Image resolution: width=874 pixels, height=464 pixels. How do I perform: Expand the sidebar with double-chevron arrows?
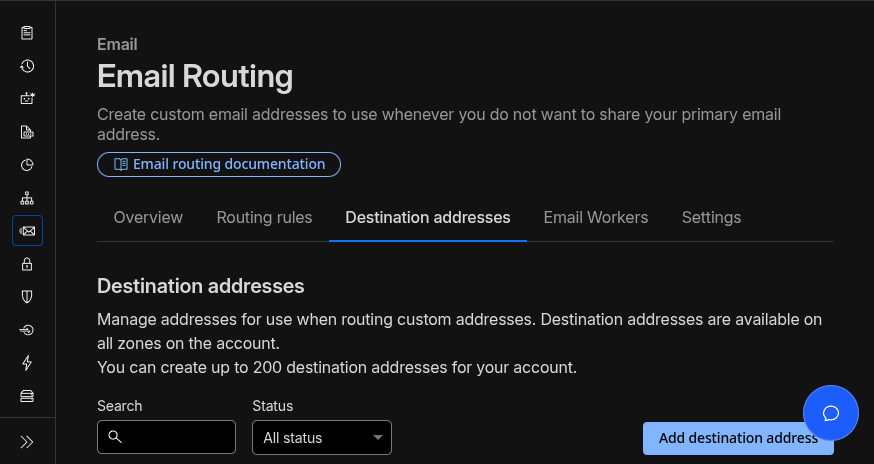pyautogui.click(x=27, y=441)
